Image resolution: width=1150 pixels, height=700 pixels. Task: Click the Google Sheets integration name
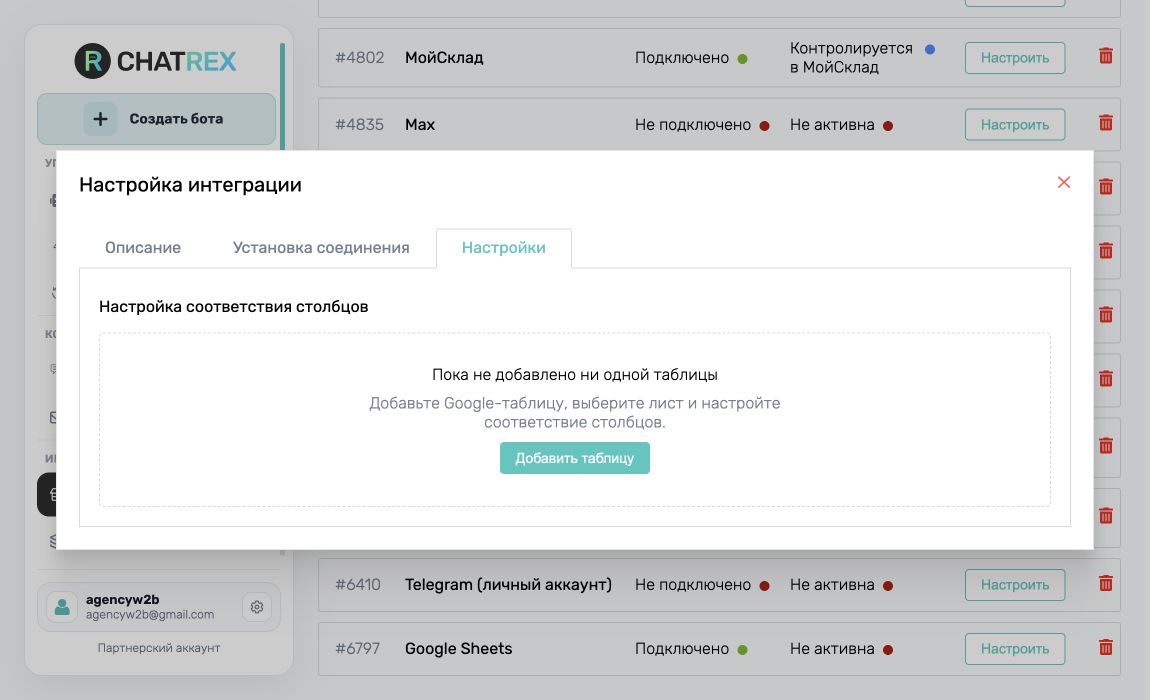click(458, 649)
